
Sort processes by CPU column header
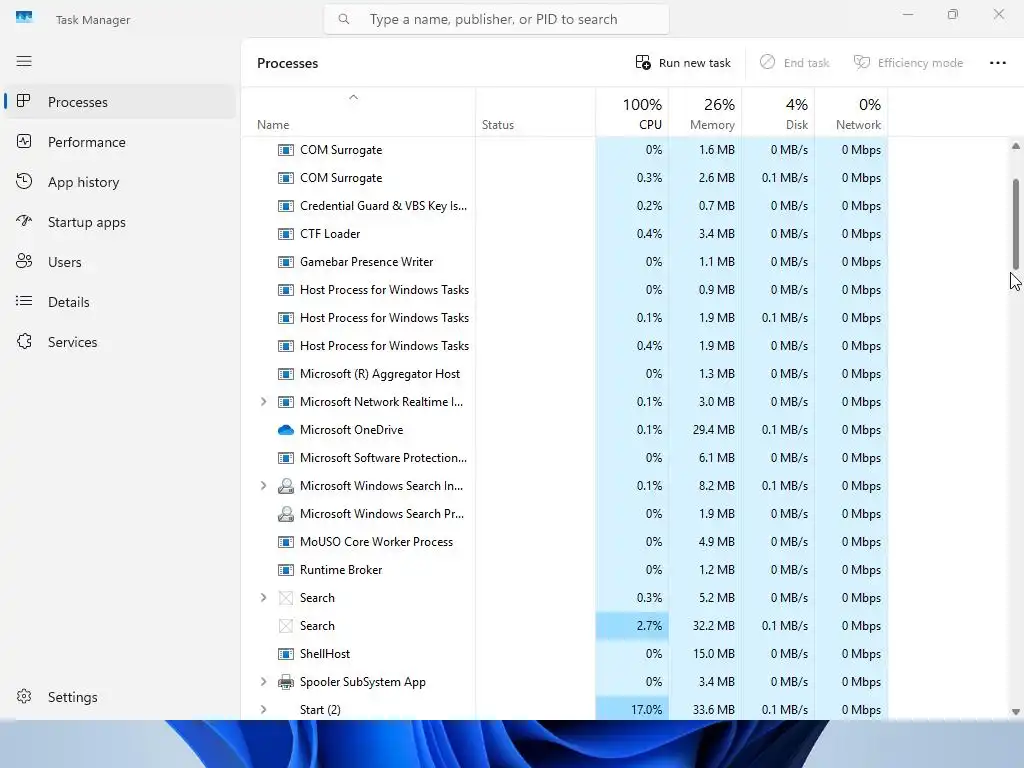point(632,112)
